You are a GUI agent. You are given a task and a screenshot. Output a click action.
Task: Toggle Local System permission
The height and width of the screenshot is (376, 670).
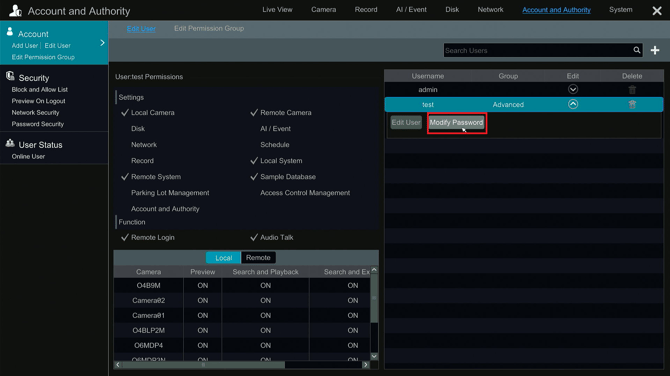(276, 161)
